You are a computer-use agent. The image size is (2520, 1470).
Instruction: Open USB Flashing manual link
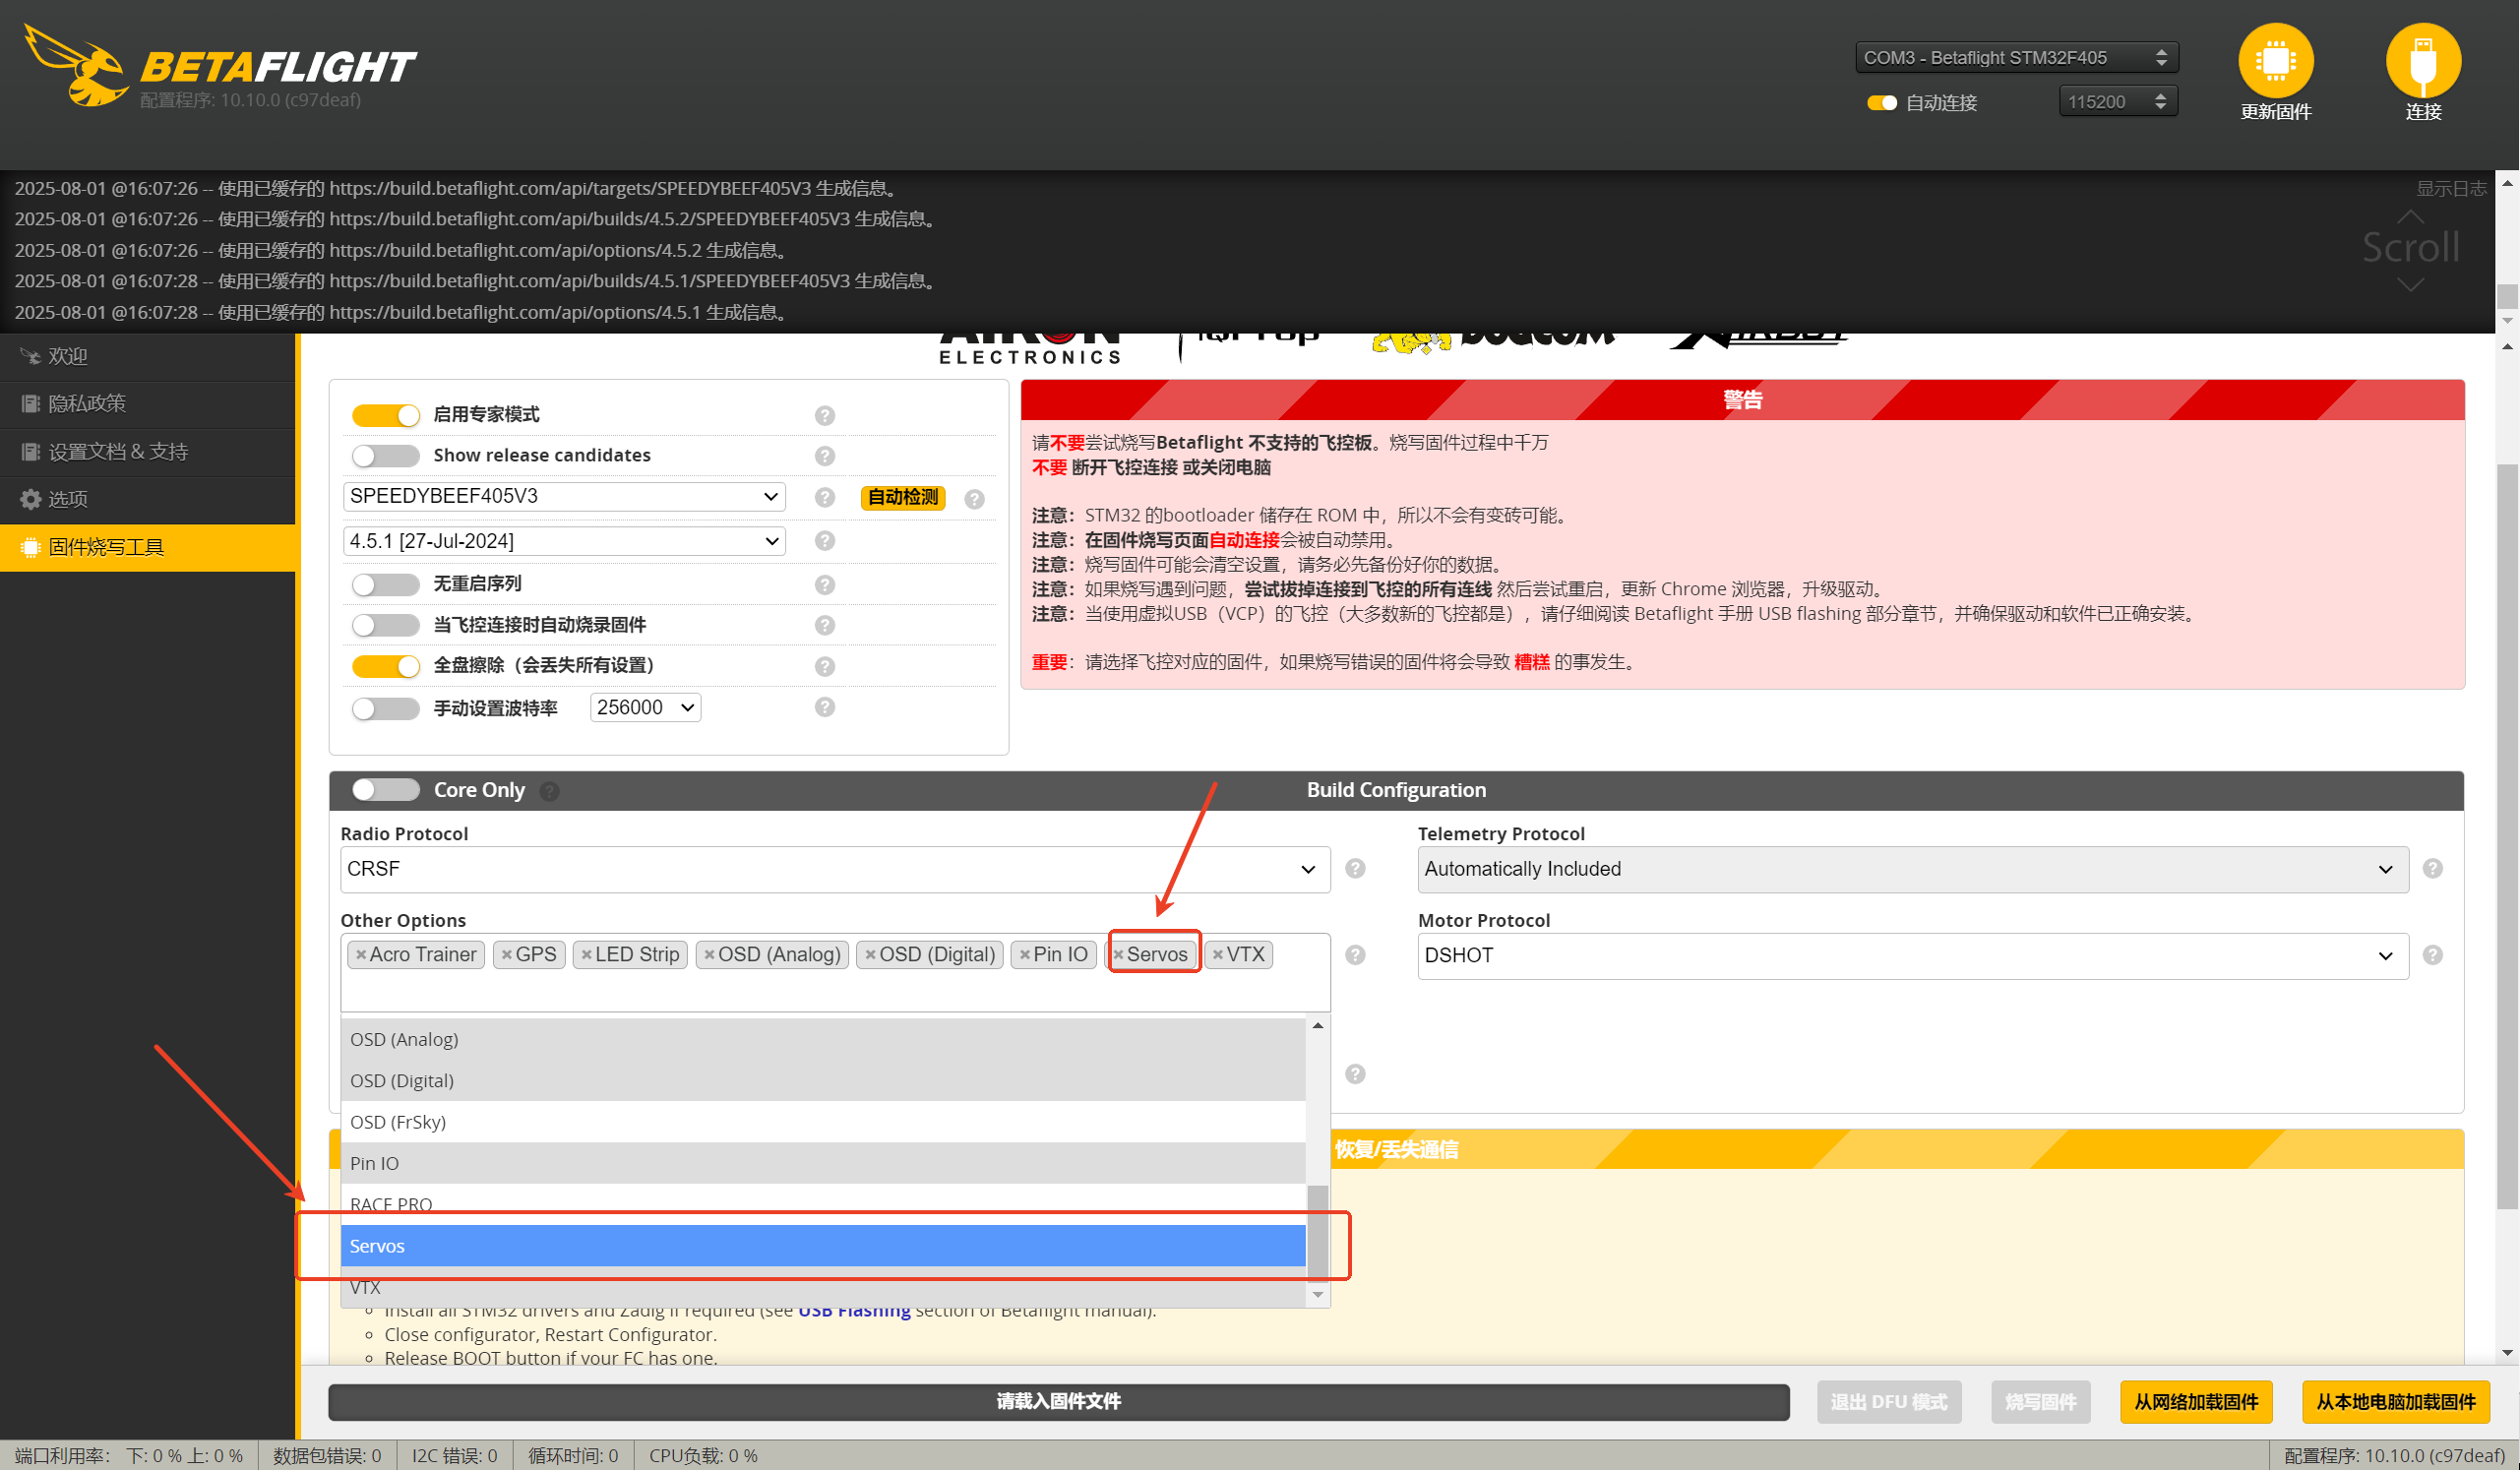coord(854,1311)
